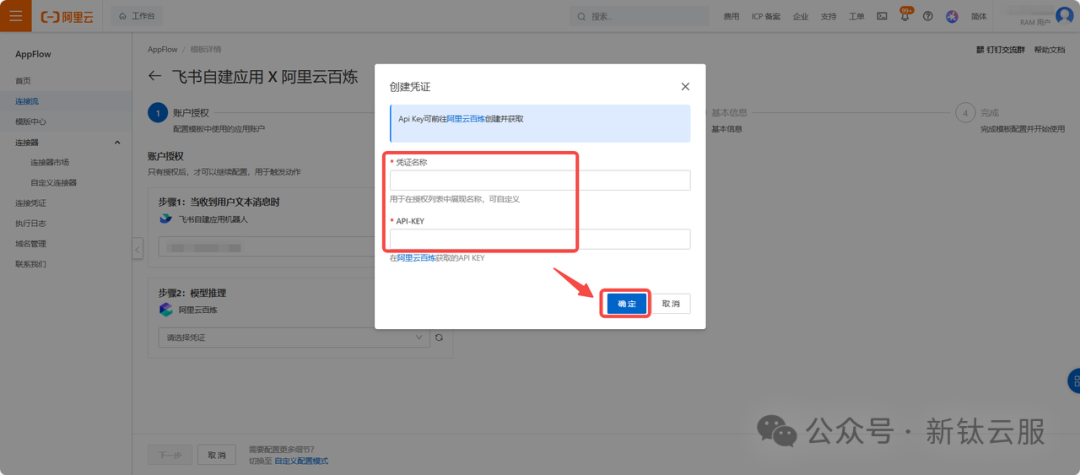The height and width of the screenshot is (475, 1080).
Task: Click the AppFlow breadcrumb link
Action: 162,50
